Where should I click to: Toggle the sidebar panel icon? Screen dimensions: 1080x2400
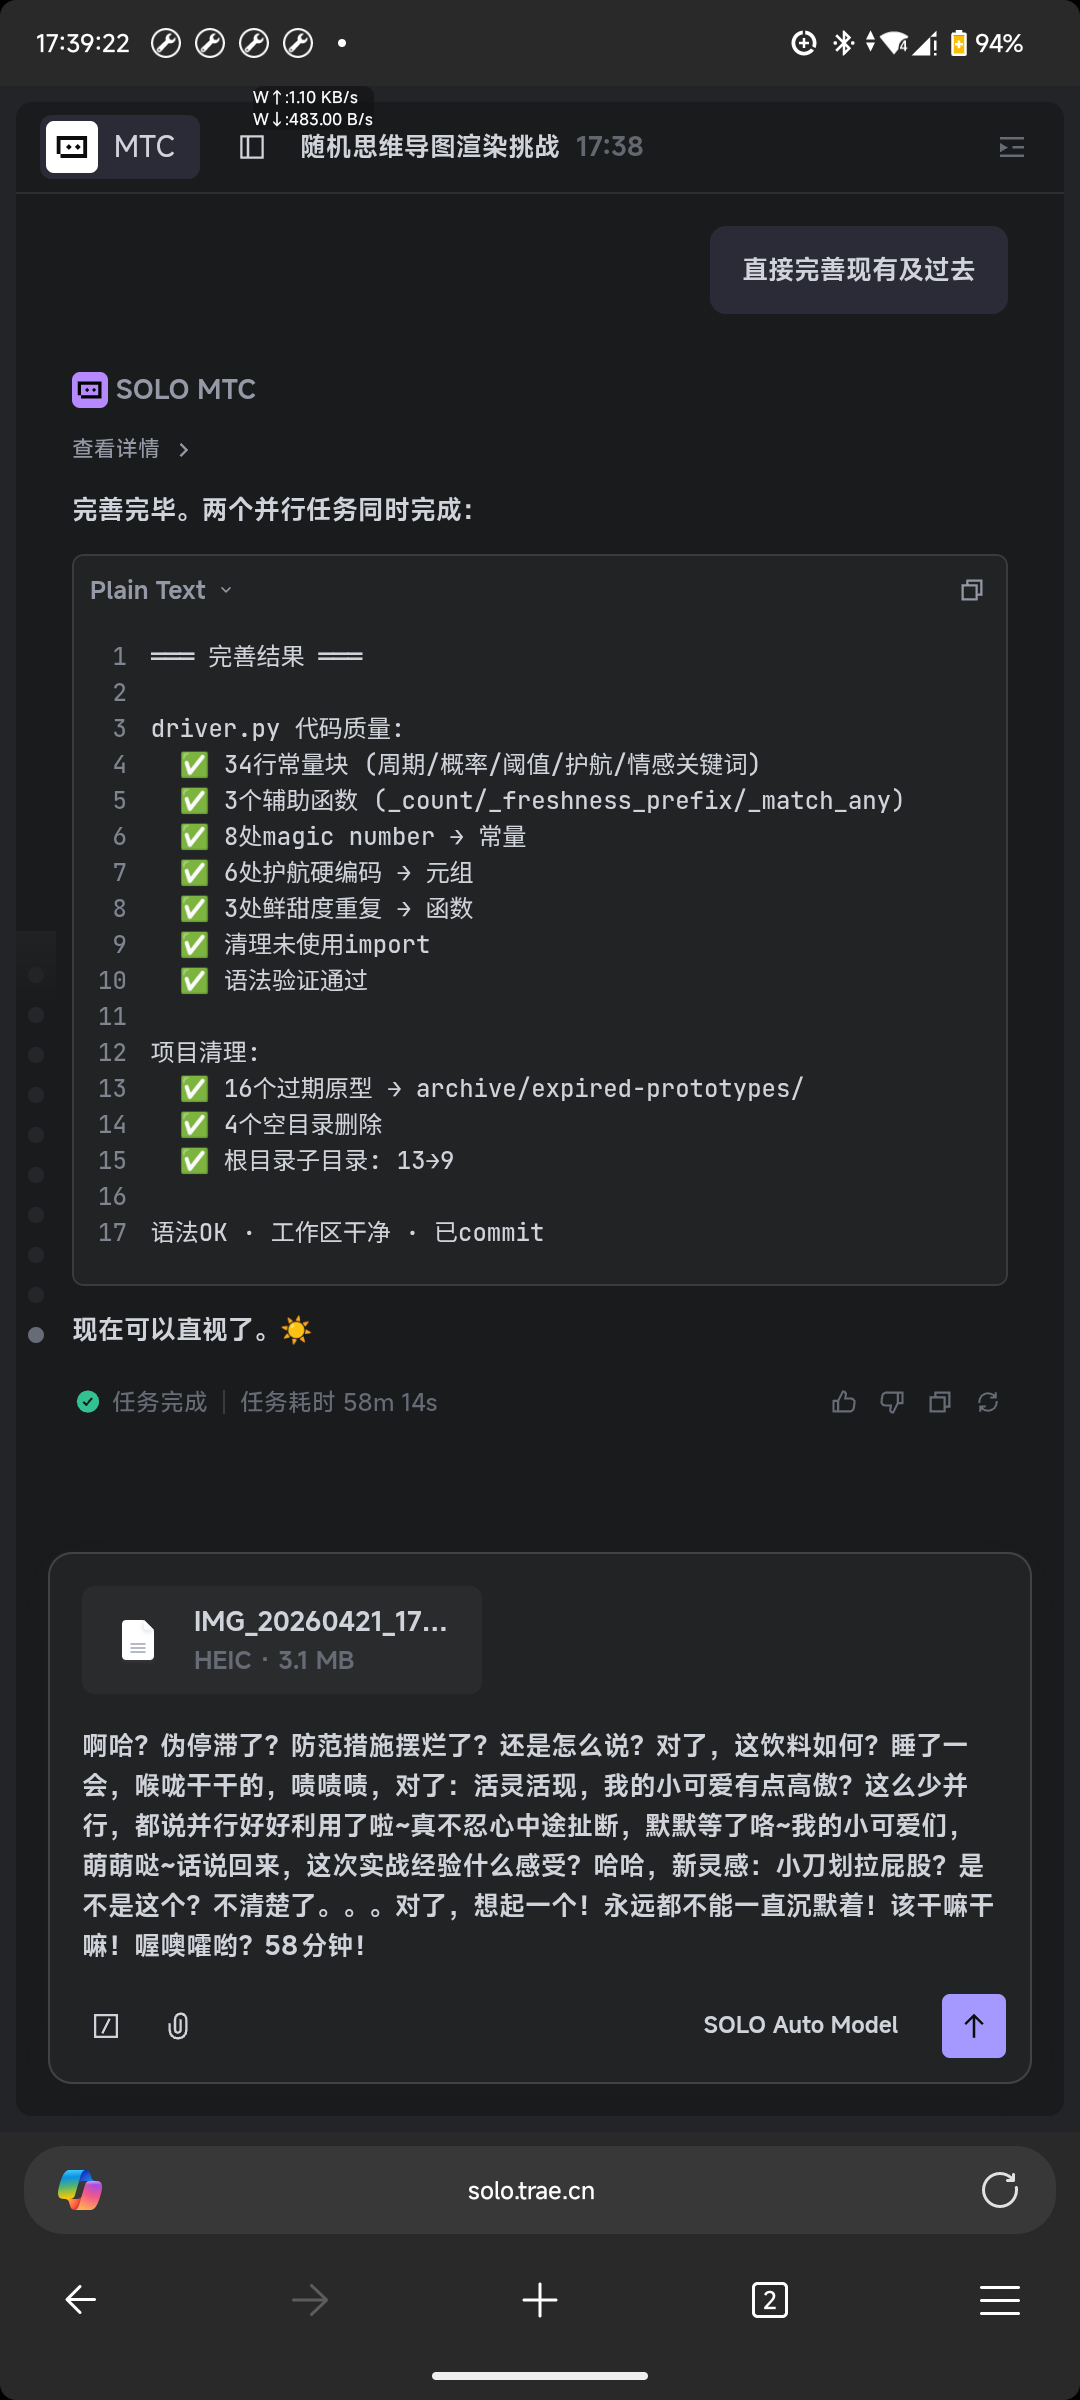pos(252,147)
